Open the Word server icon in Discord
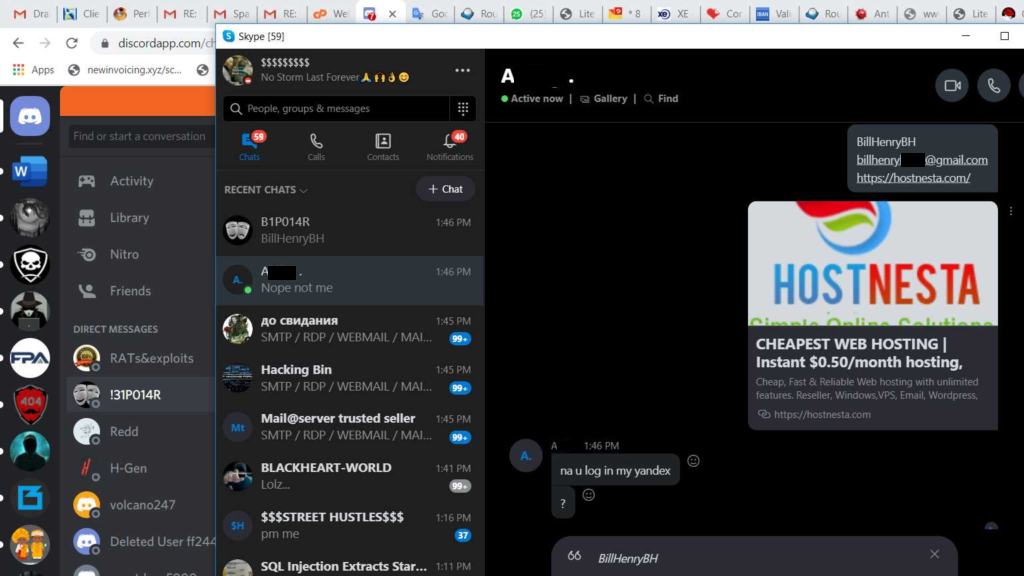Screen dimensions: 1024x576 (29, 172)
